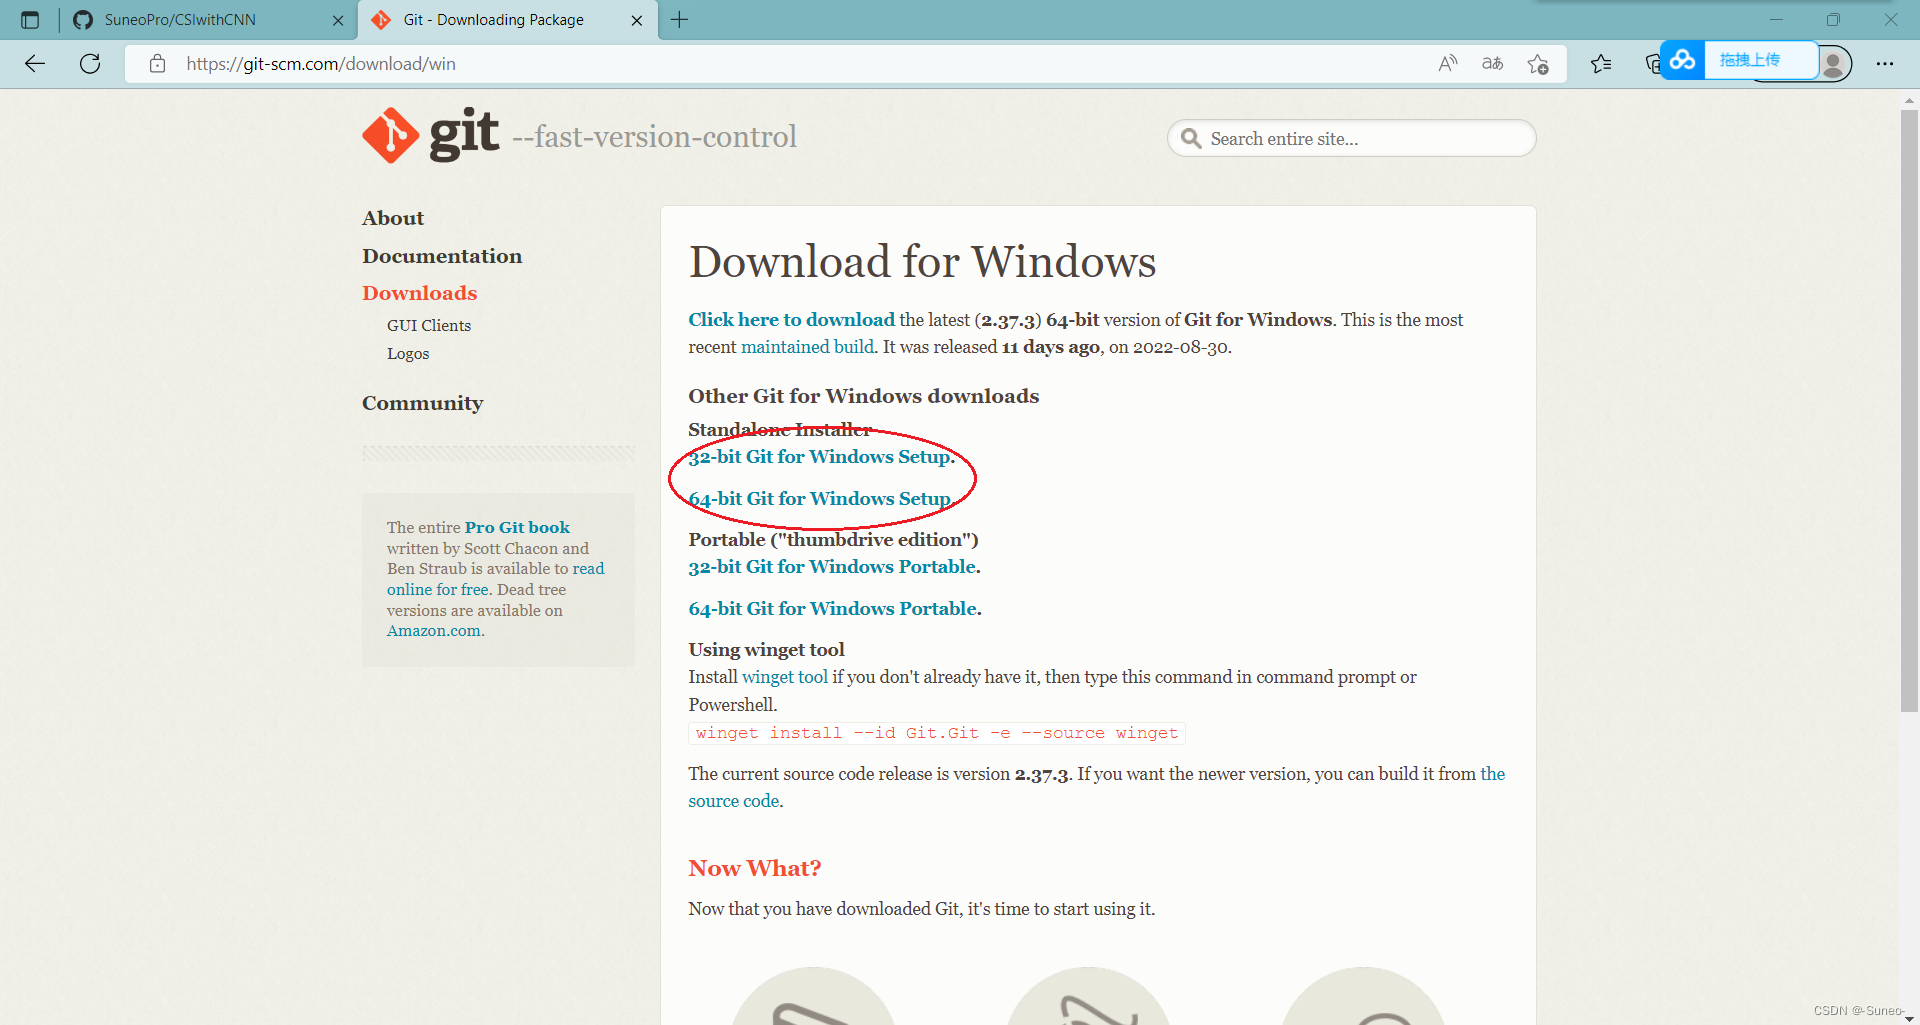This screenshot has height=1025, width=1920.
Task: Click the blue cloud upload icon
Action: pyautogui.click(x=1682, y=60)
